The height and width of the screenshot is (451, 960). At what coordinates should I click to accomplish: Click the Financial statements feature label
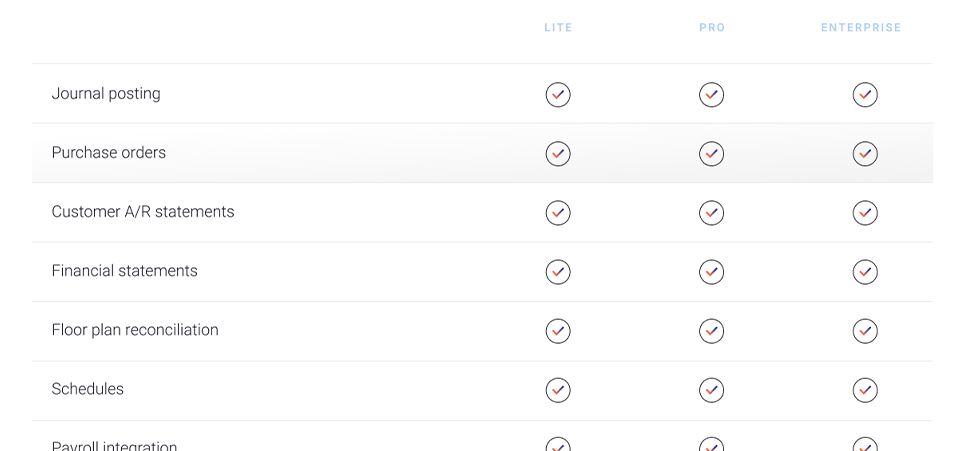125,271
